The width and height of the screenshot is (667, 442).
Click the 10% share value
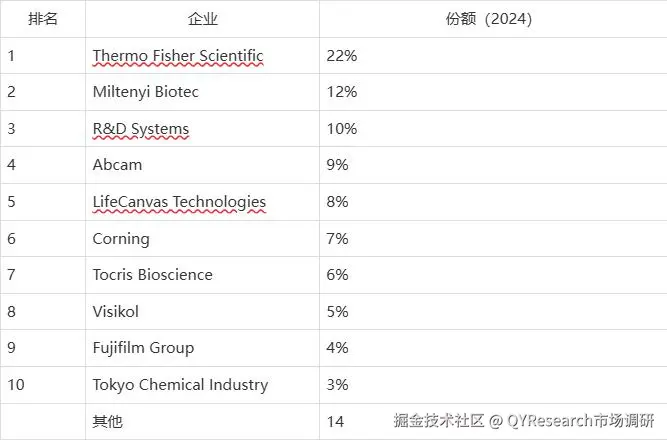(x=341, y=129)
